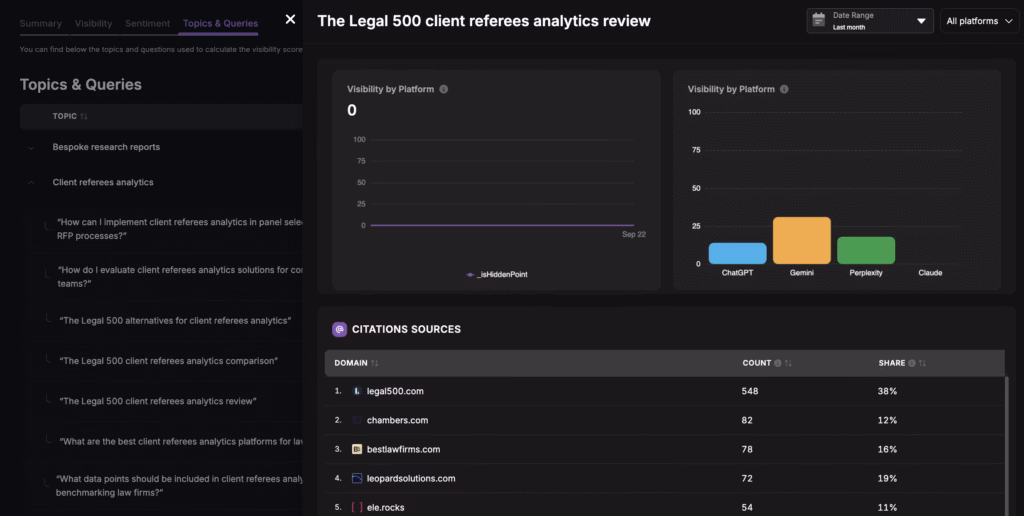Sort citations by Domain column

[375, 363]
